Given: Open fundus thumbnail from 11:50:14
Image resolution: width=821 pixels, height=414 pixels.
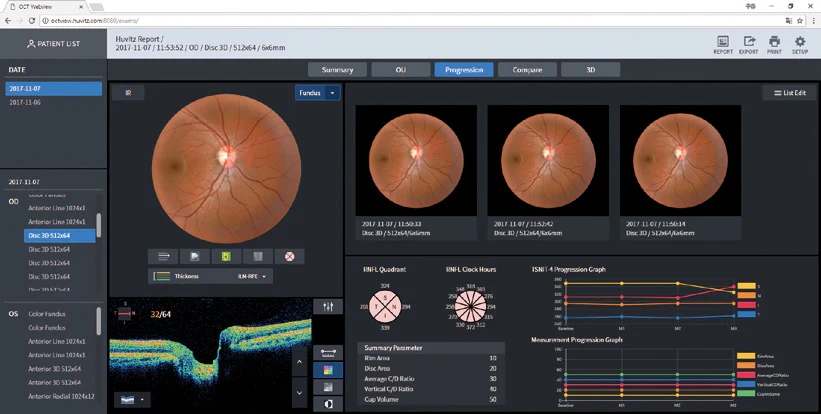Looking at the screenshot, I should coord(681,161).
